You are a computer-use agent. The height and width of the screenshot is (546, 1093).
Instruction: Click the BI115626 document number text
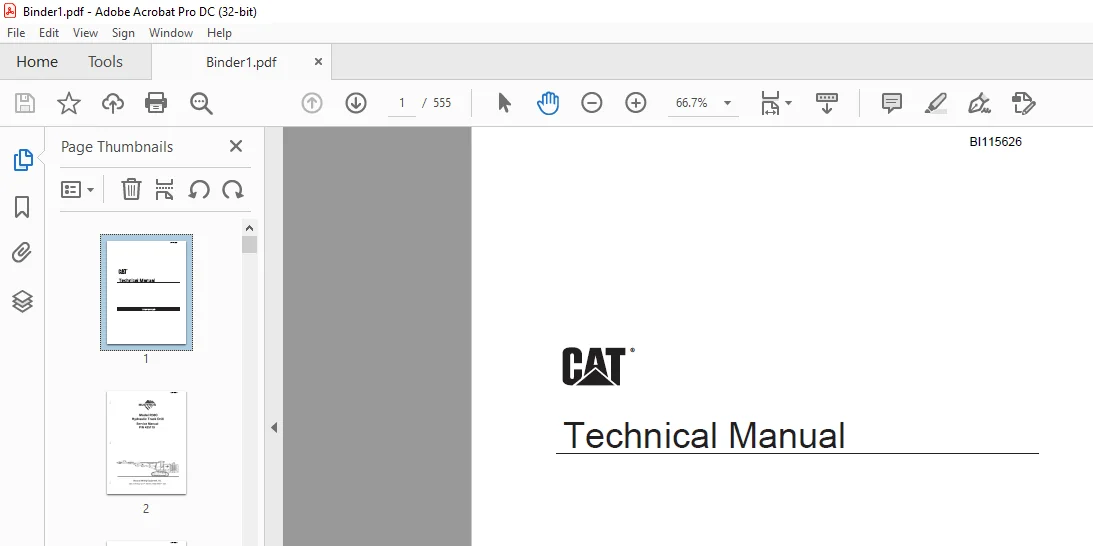click(x=995, y=142)
